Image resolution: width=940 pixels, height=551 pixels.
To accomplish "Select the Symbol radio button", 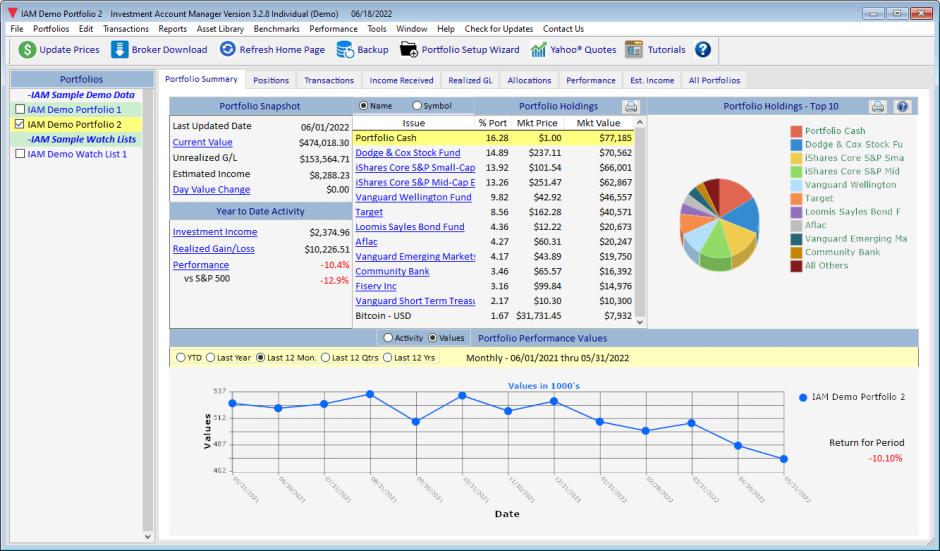I will point(417,106).
